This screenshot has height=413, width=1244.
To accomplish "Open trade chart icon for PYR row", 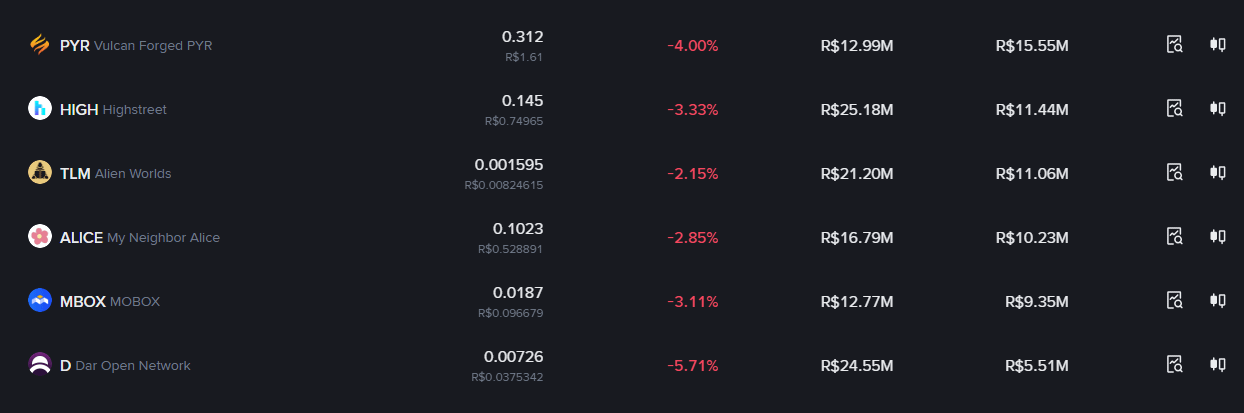I will (1217, 45).
